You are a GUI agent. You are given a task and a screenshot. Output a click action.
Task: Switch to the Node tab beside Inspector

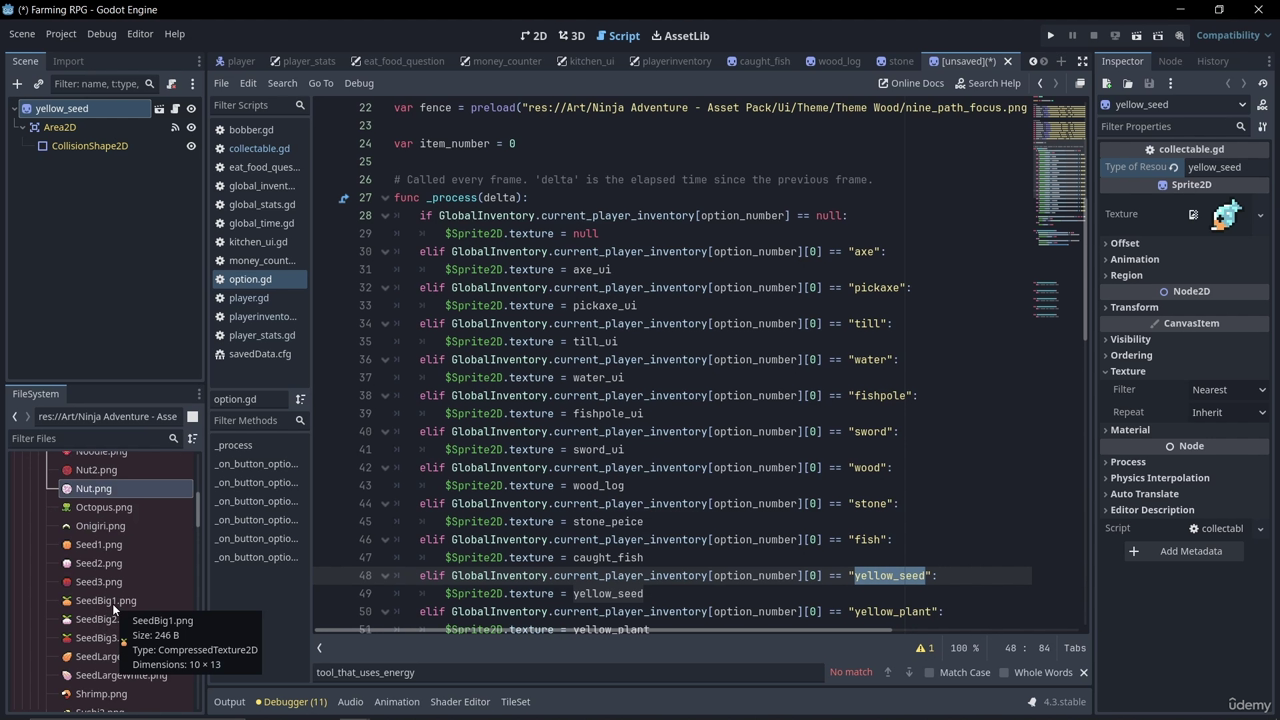pyautogui.click(x=1170, y=61)
